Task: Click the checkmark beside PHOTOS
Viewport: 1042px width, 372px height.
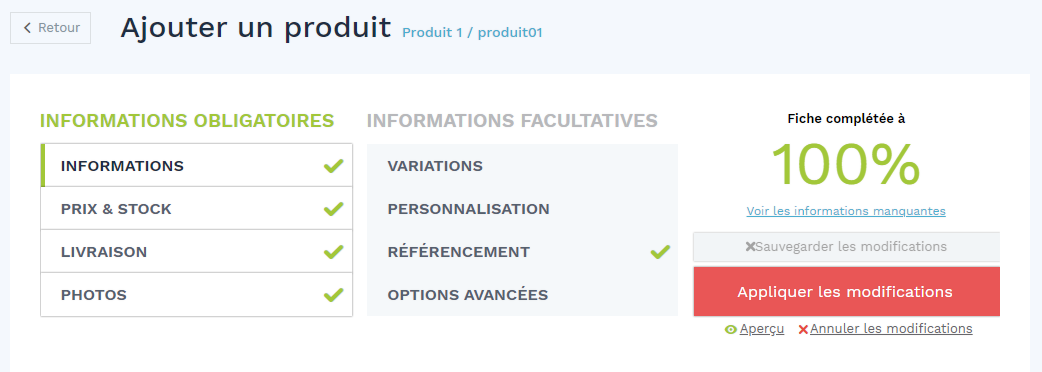Action: (x=334, y=295)
